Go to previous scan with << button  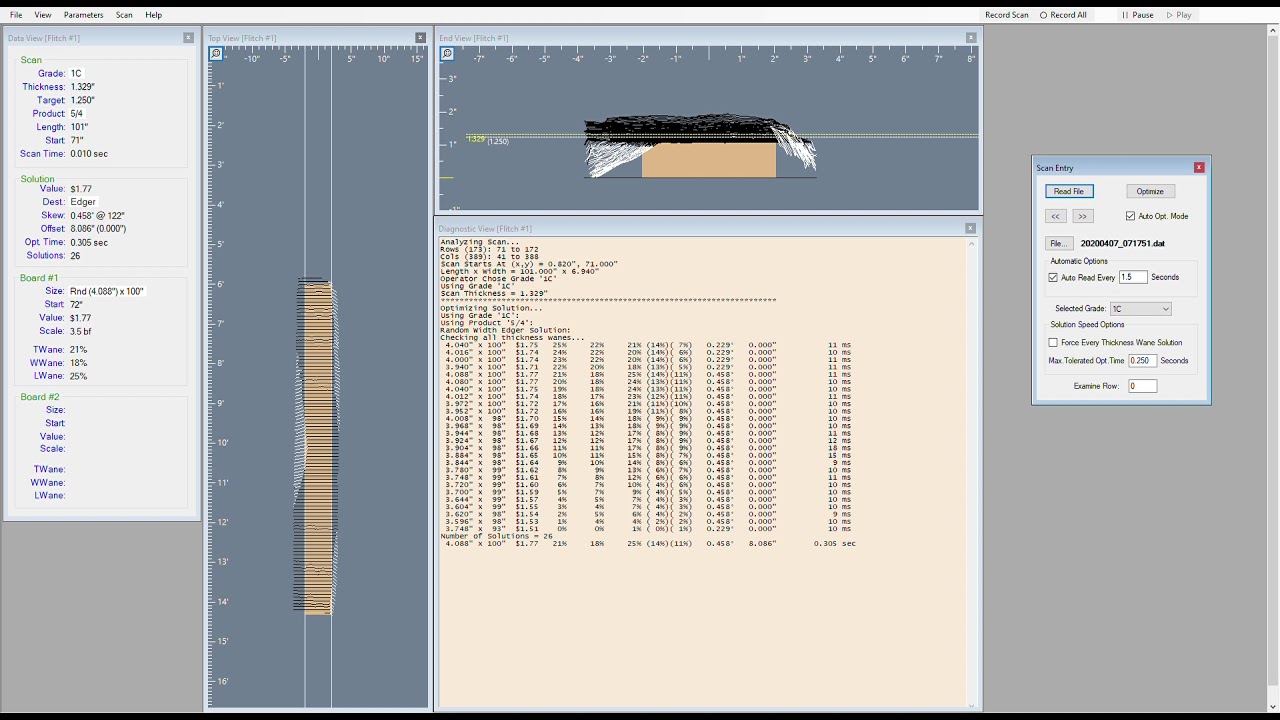pyautogui.click(x=1055, y=216)
